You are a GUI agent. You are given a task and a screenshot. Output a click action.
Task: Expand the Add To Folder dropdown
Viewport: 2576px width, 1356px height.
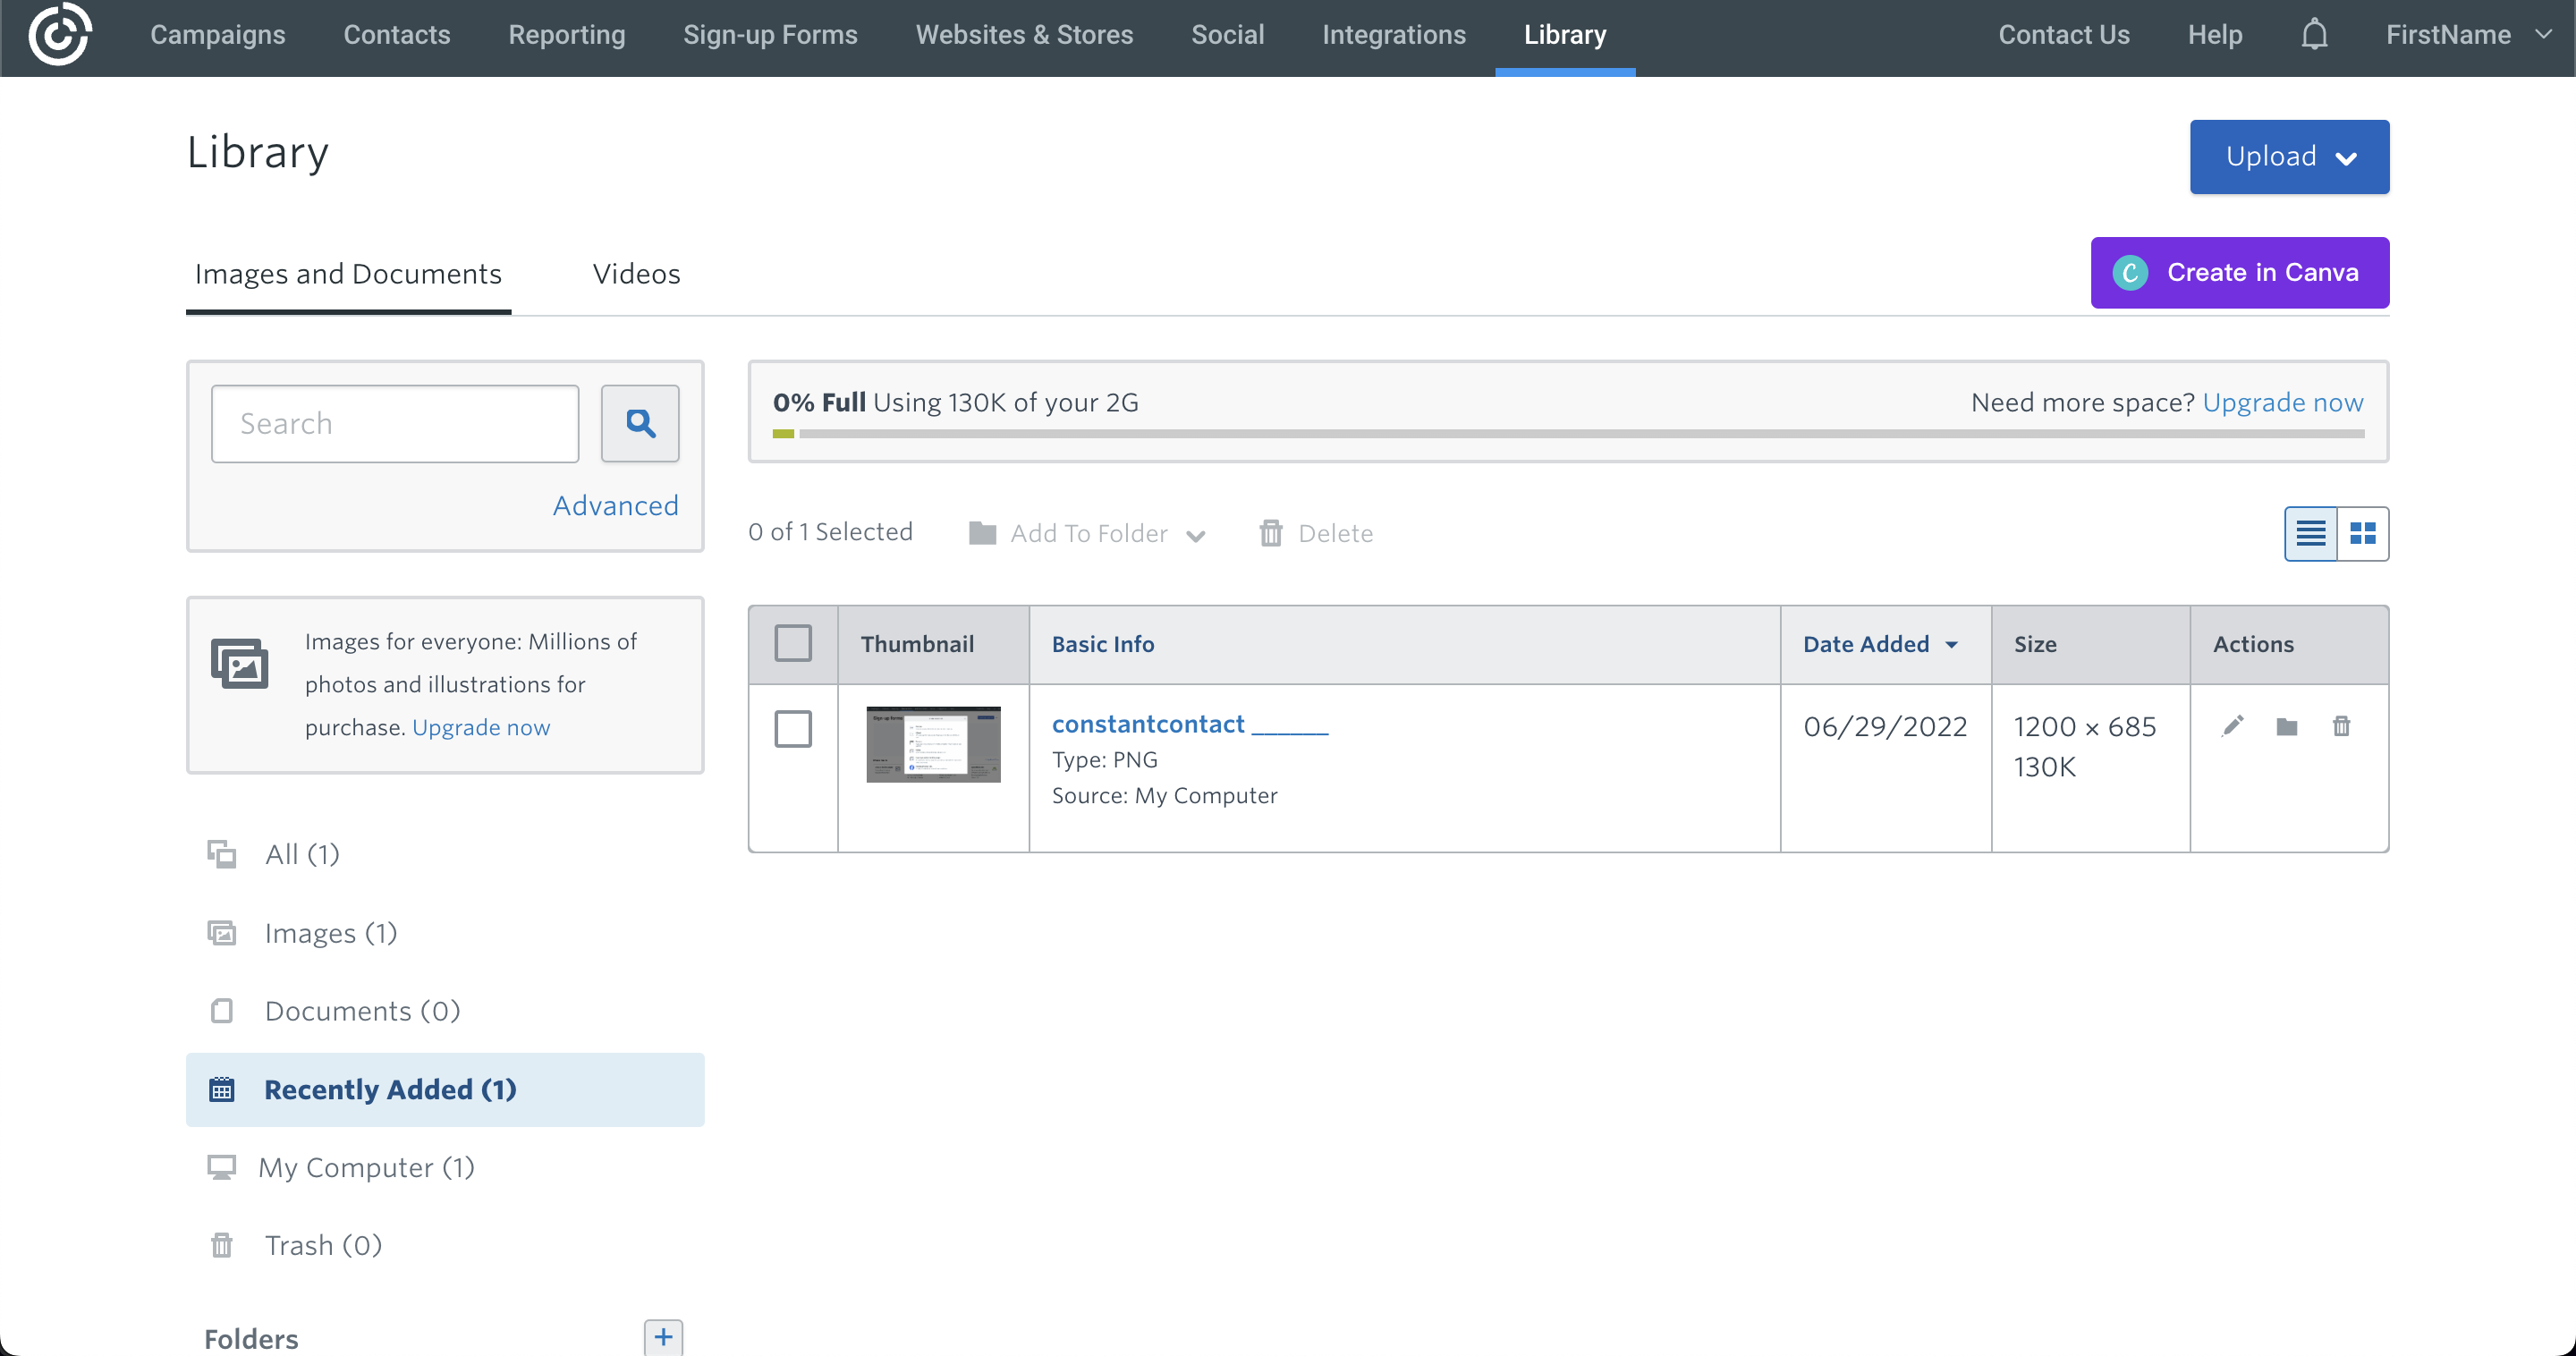click(x=1194, y=533)
